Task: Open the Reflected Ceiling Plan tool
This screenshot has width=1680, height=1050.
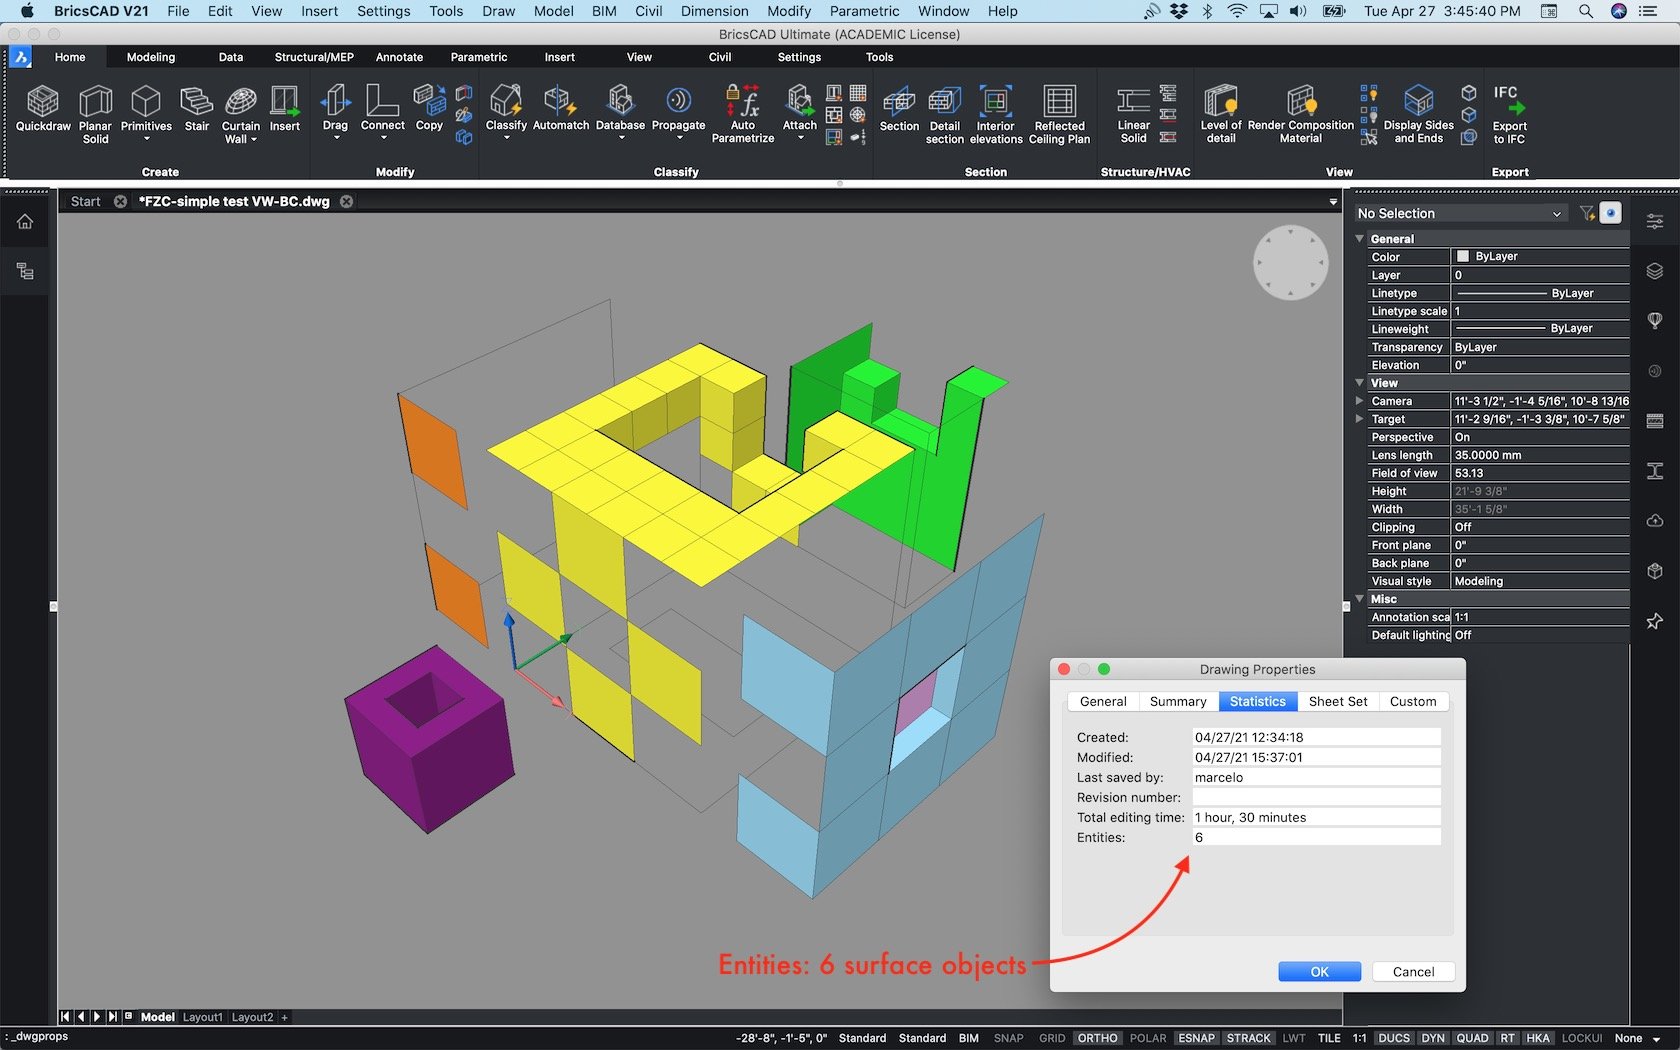Action: pyautogui.click(x=1059, y=102)
